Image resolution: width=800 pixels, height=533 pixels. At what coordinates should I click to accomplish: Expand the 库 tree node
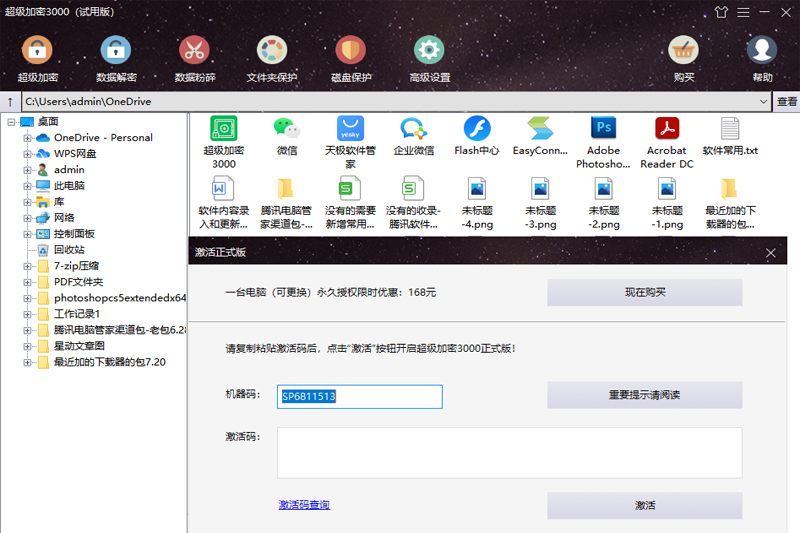coord(28,202)
